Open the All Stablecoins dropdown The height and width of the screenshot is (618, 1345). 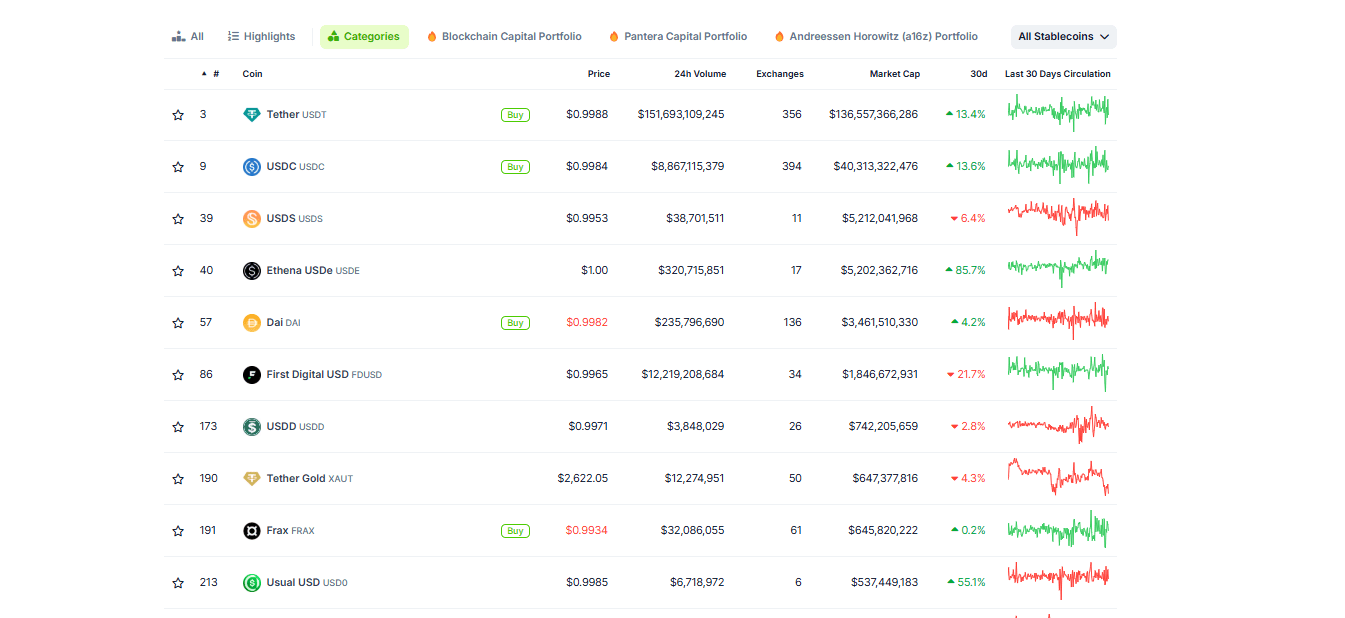[x=1064, y=37]
